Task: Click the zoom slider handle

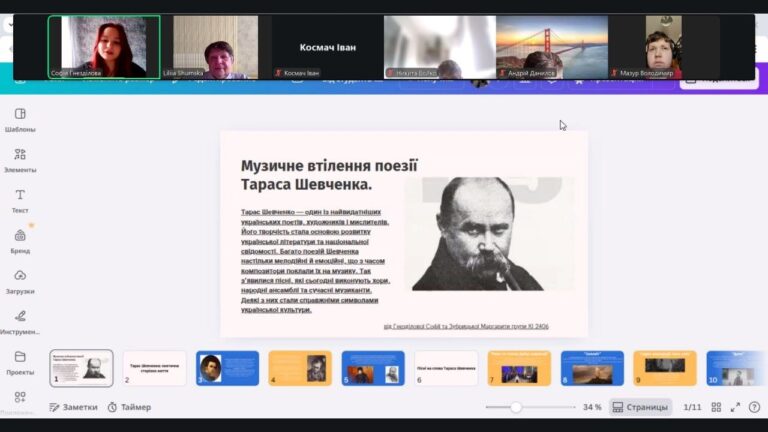Action: point(516,407)
